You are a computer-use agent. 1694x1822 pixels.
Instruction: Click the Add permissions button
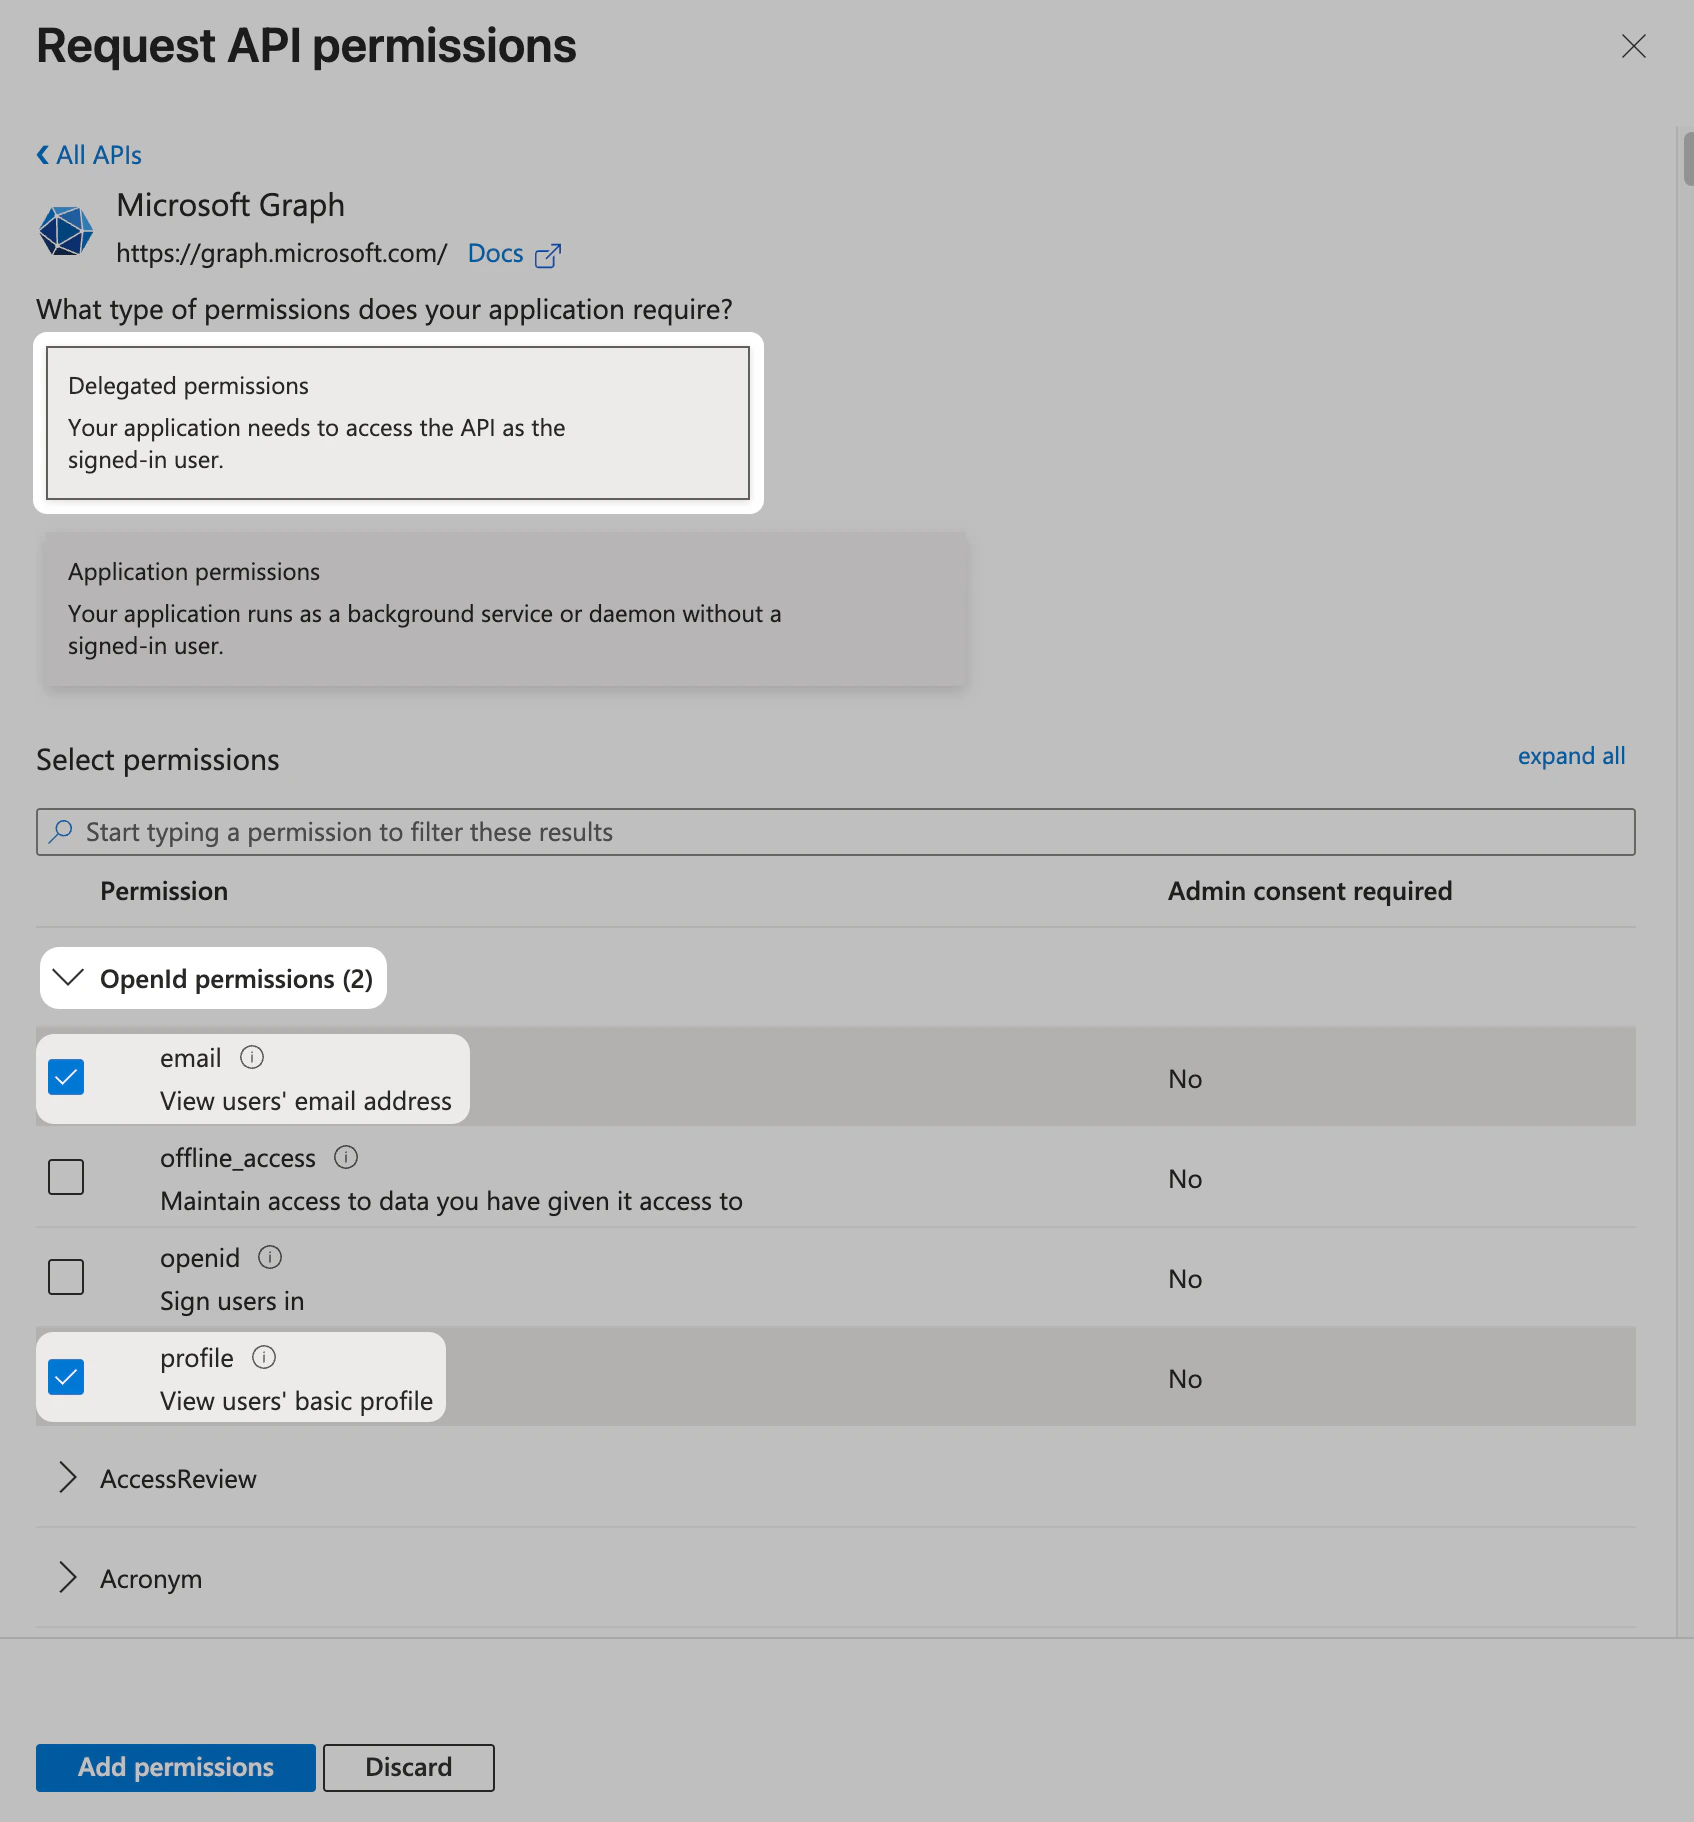pos(174,1767)
